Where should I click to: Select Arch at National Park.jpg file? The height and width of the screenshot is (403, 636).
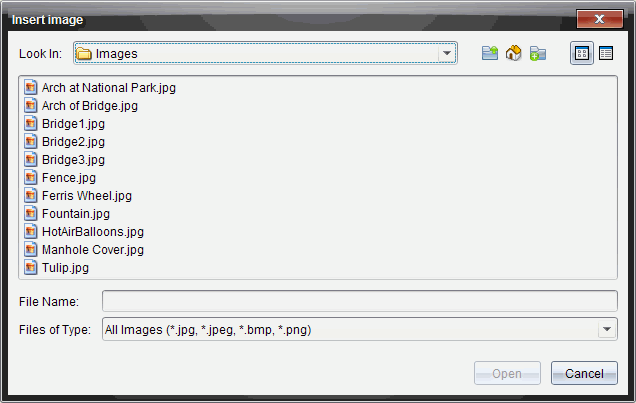(108, 88)
